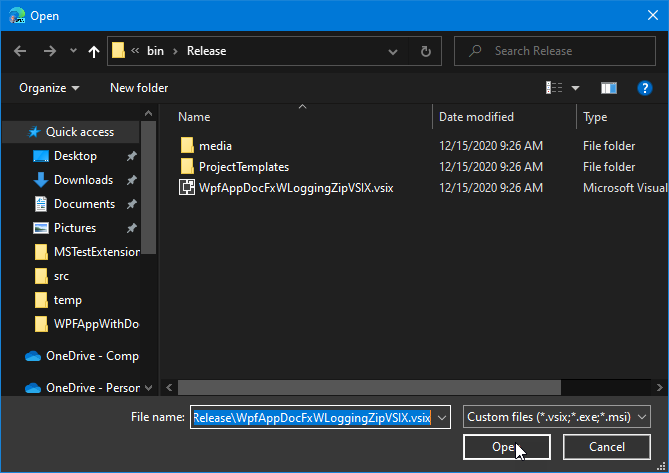The height and width of the screenshot is (473, 669).
Task: Open src folder in navigation pane
Action: (61, 276)
